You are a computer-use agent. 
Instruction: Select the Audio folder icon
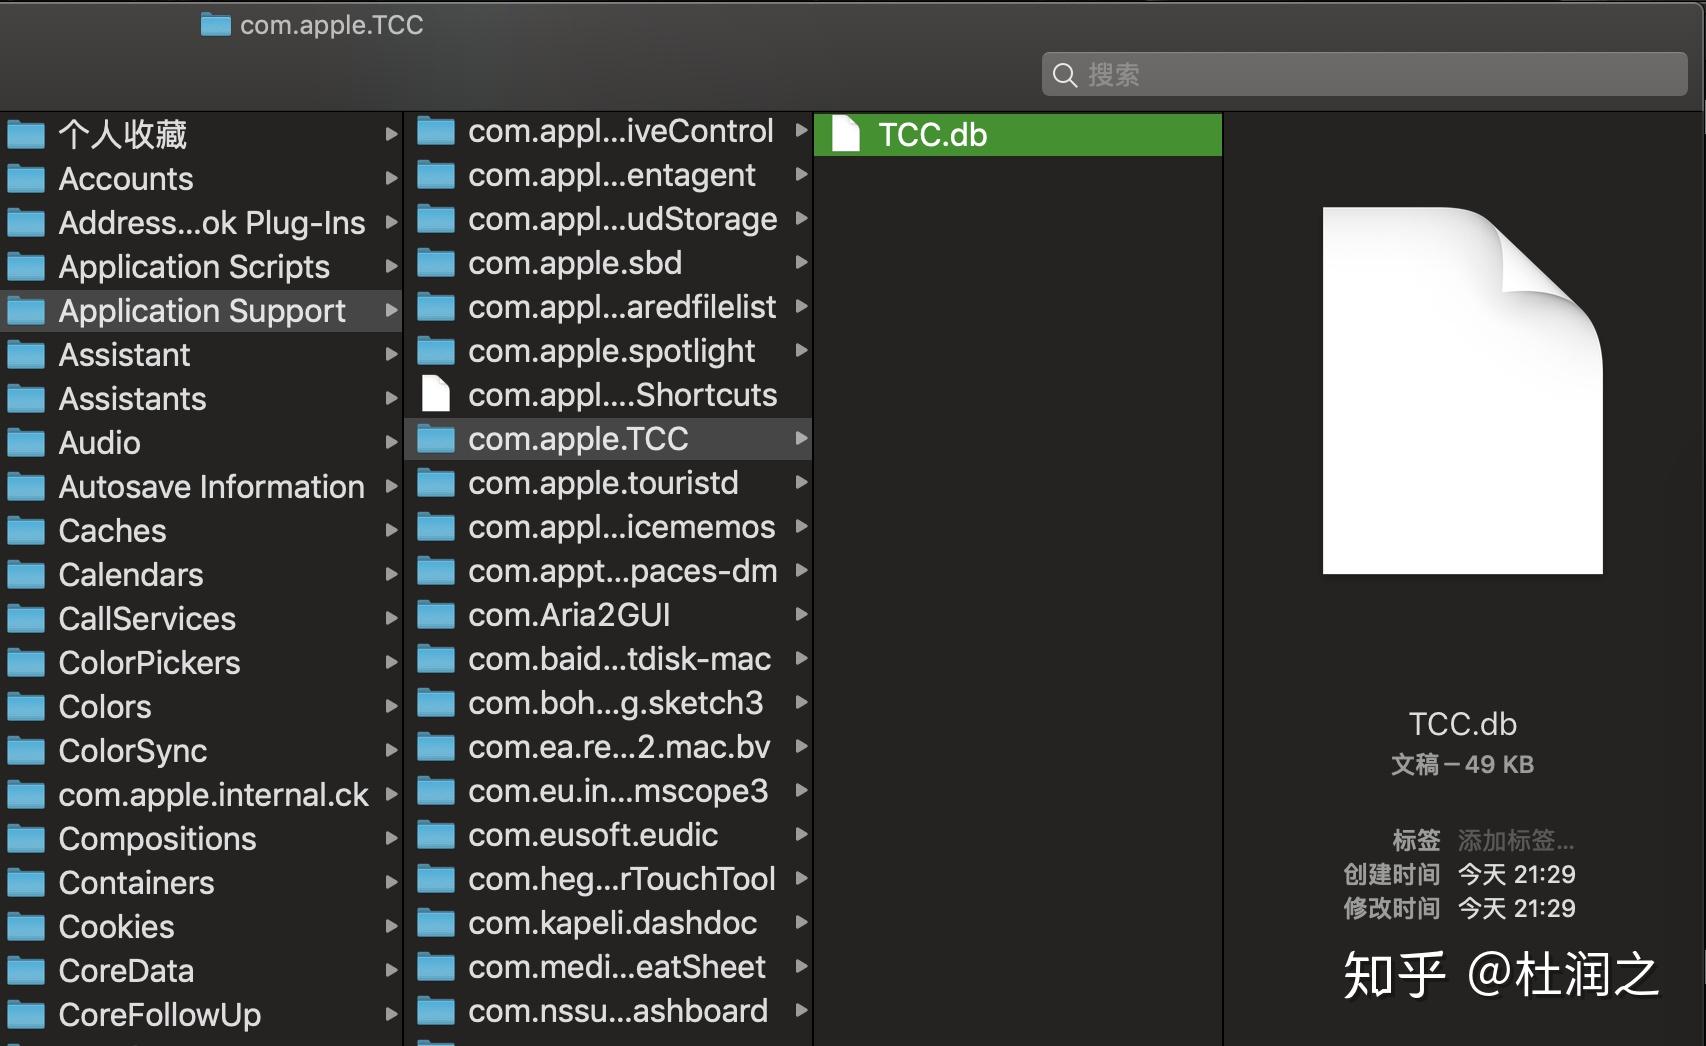tap(26, 442)
